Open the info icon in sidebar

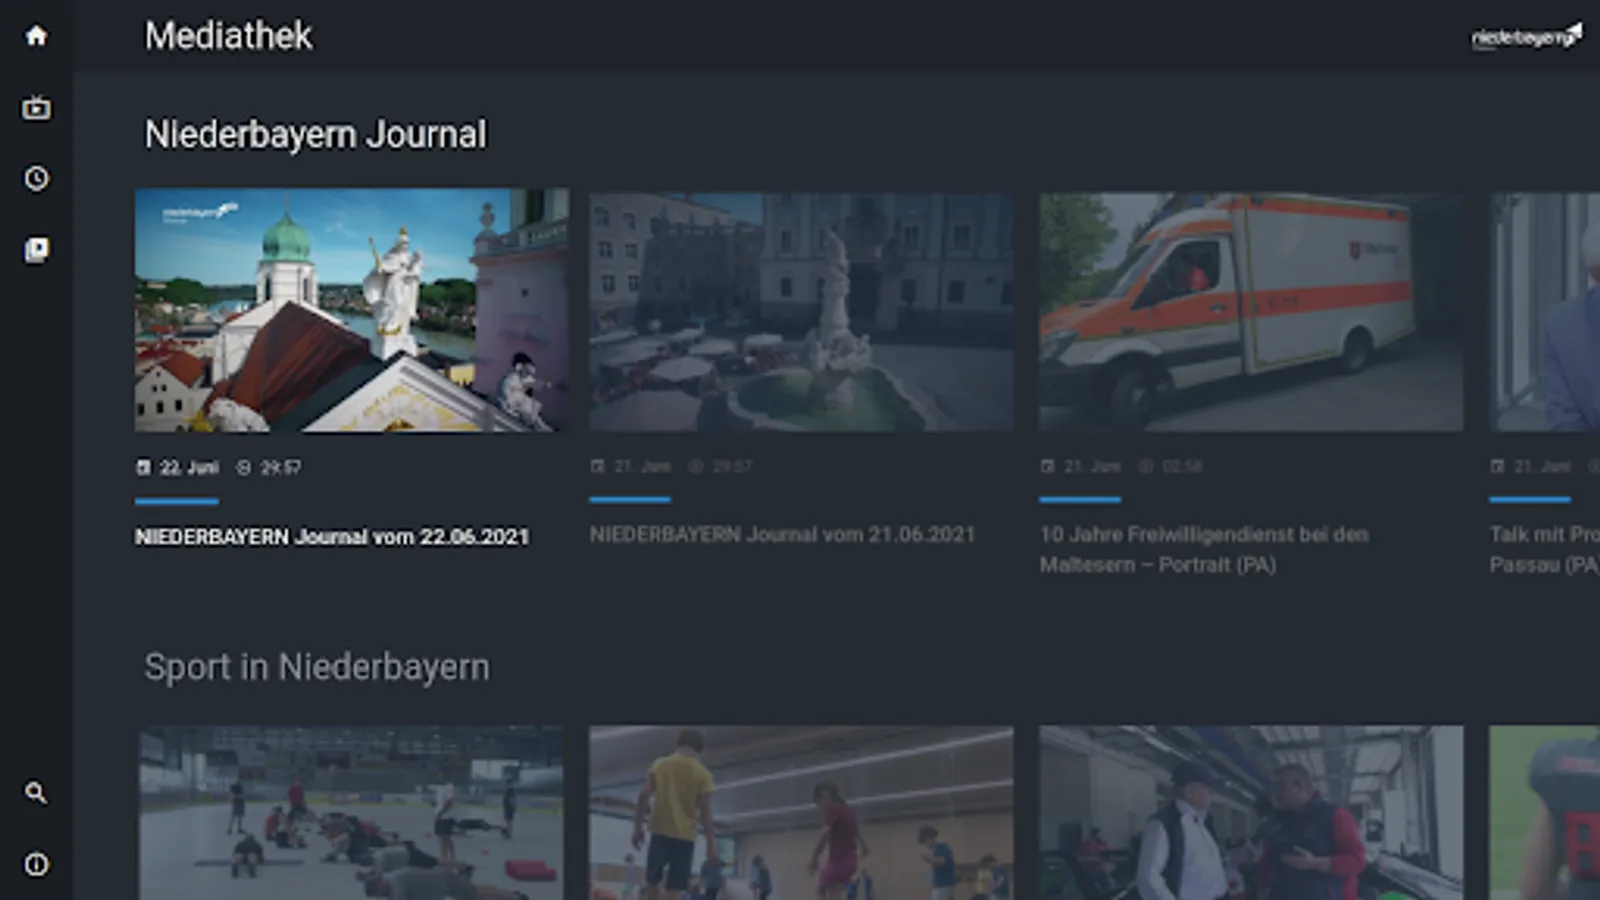point(36,864)
